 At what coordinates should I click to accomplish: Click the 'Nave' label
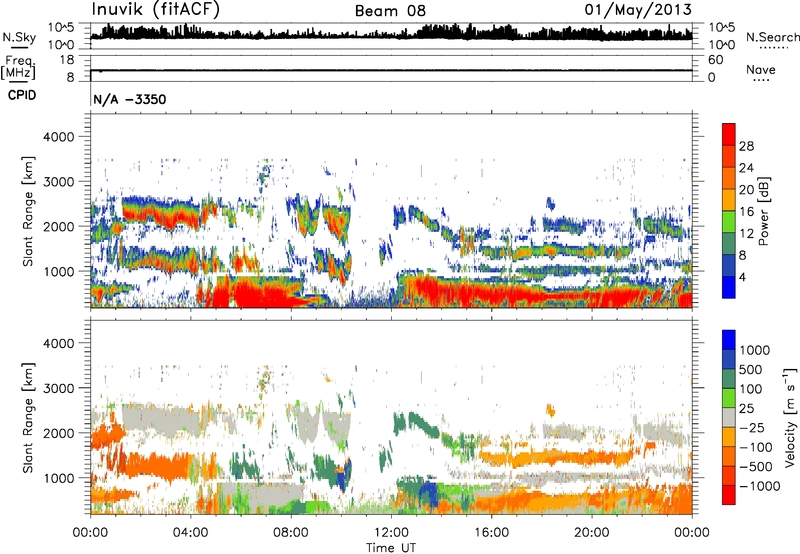[761, 69]
